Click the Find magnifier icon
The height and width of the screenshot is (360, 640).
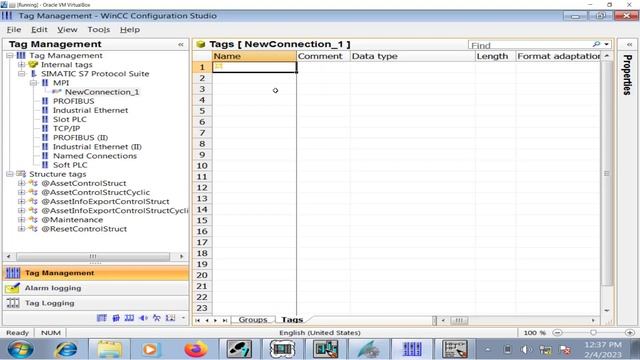click(x=596, y=44)
